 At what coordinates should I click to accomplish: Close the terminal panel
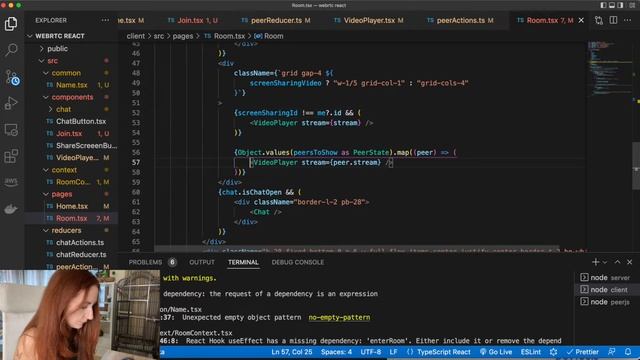[x=629, y=262]
